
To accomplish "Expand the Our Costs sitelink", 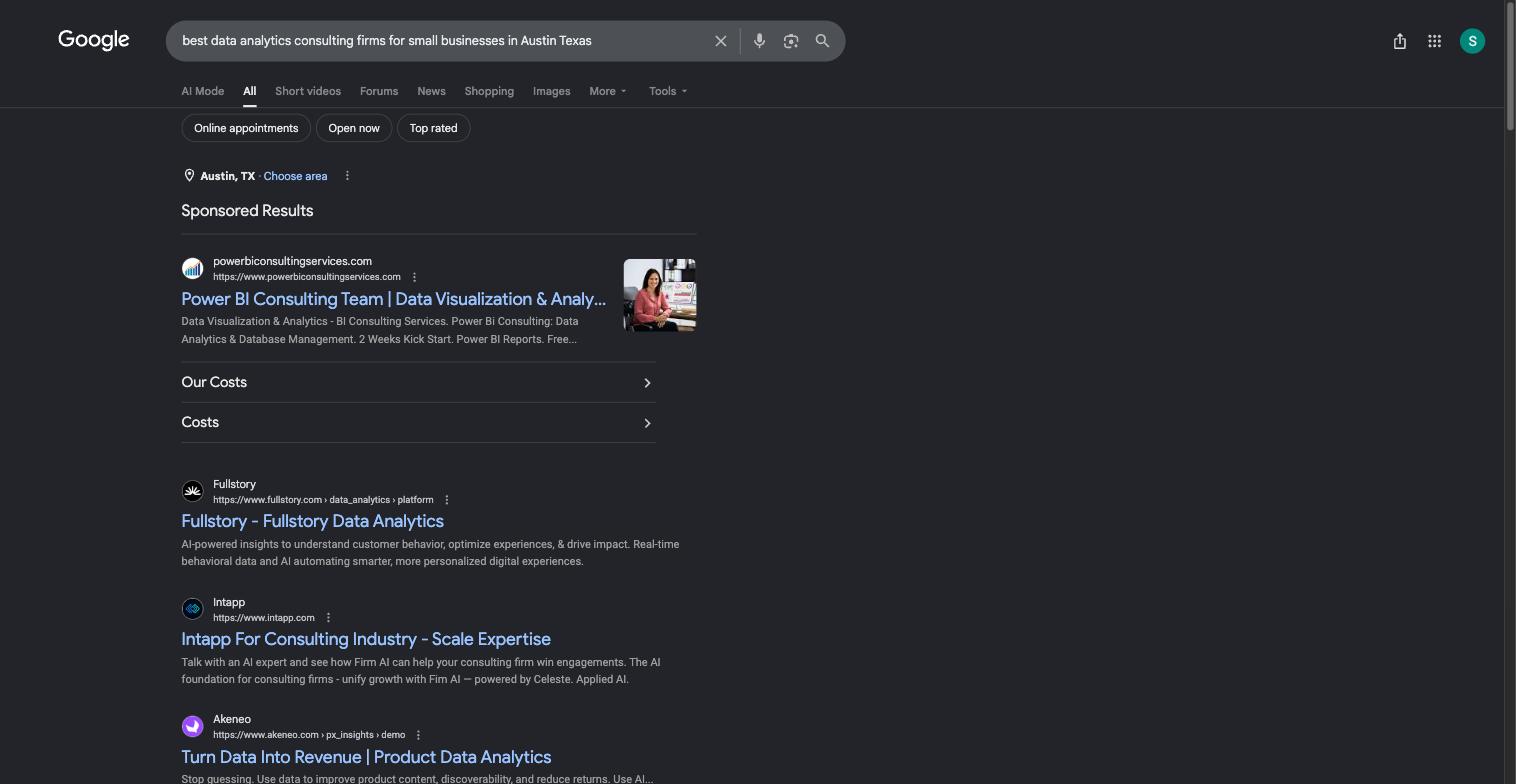I will (x=418, y=383).
